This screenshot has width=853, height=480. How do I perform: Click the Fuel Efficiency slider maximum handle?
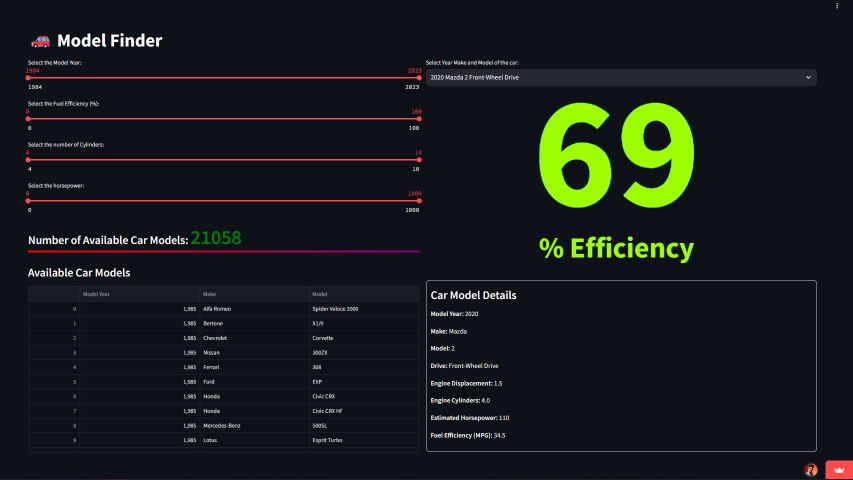tap(419, 119)
